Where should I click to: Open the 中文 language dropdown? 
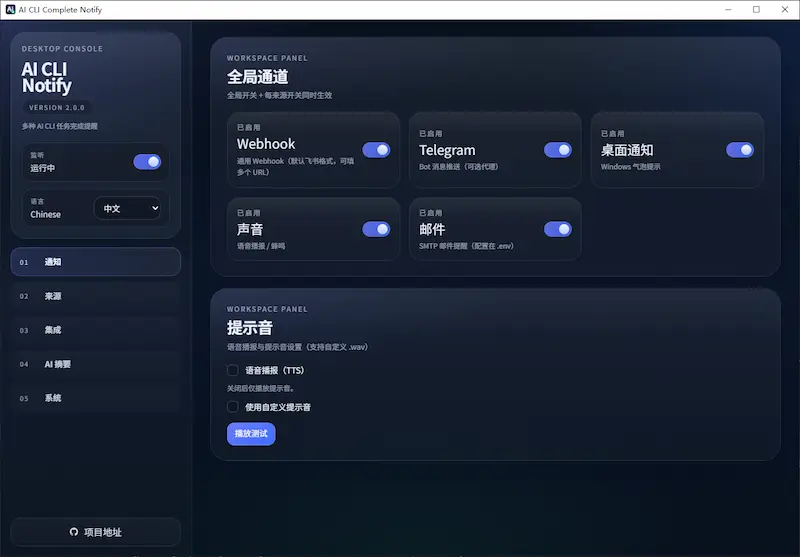pos(127,209)
